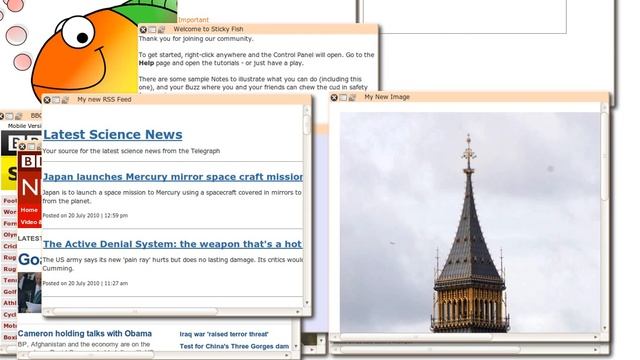Click the RSS Feed horizontal scrollbar thumb
Viewport: 640px width, 360px height.
[x=135, y=311]
